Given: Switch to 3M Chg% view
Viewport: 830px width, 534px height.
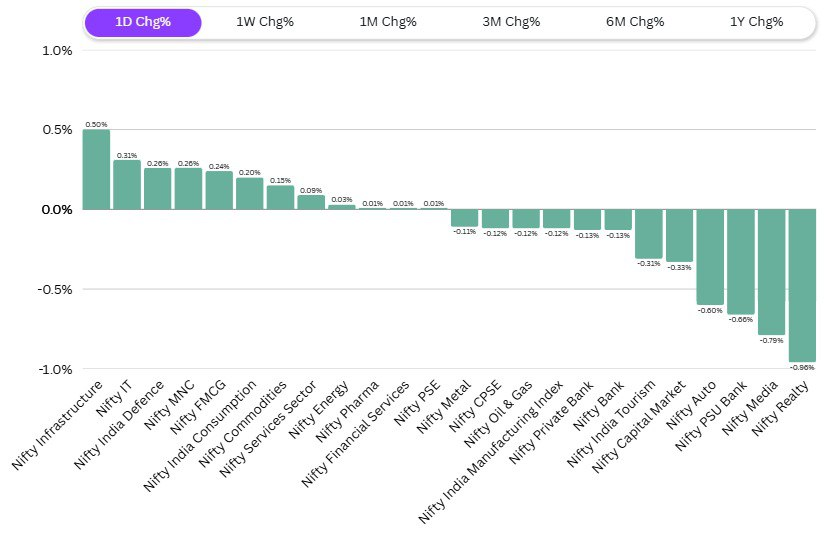Looking at the screenshot, I should 511,22.
